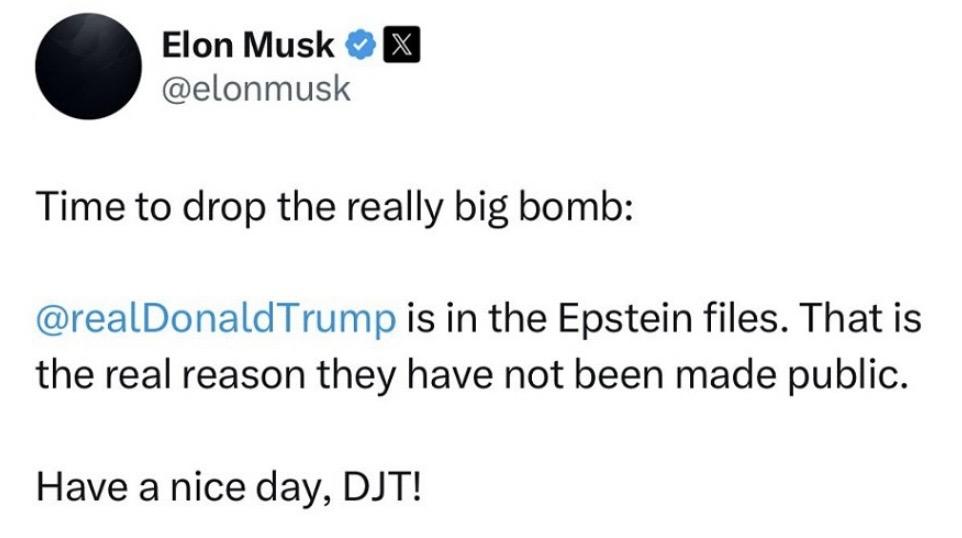Click the word 'DJT!' at the tweet's end
962x538 pixels.
pos(391,489)
